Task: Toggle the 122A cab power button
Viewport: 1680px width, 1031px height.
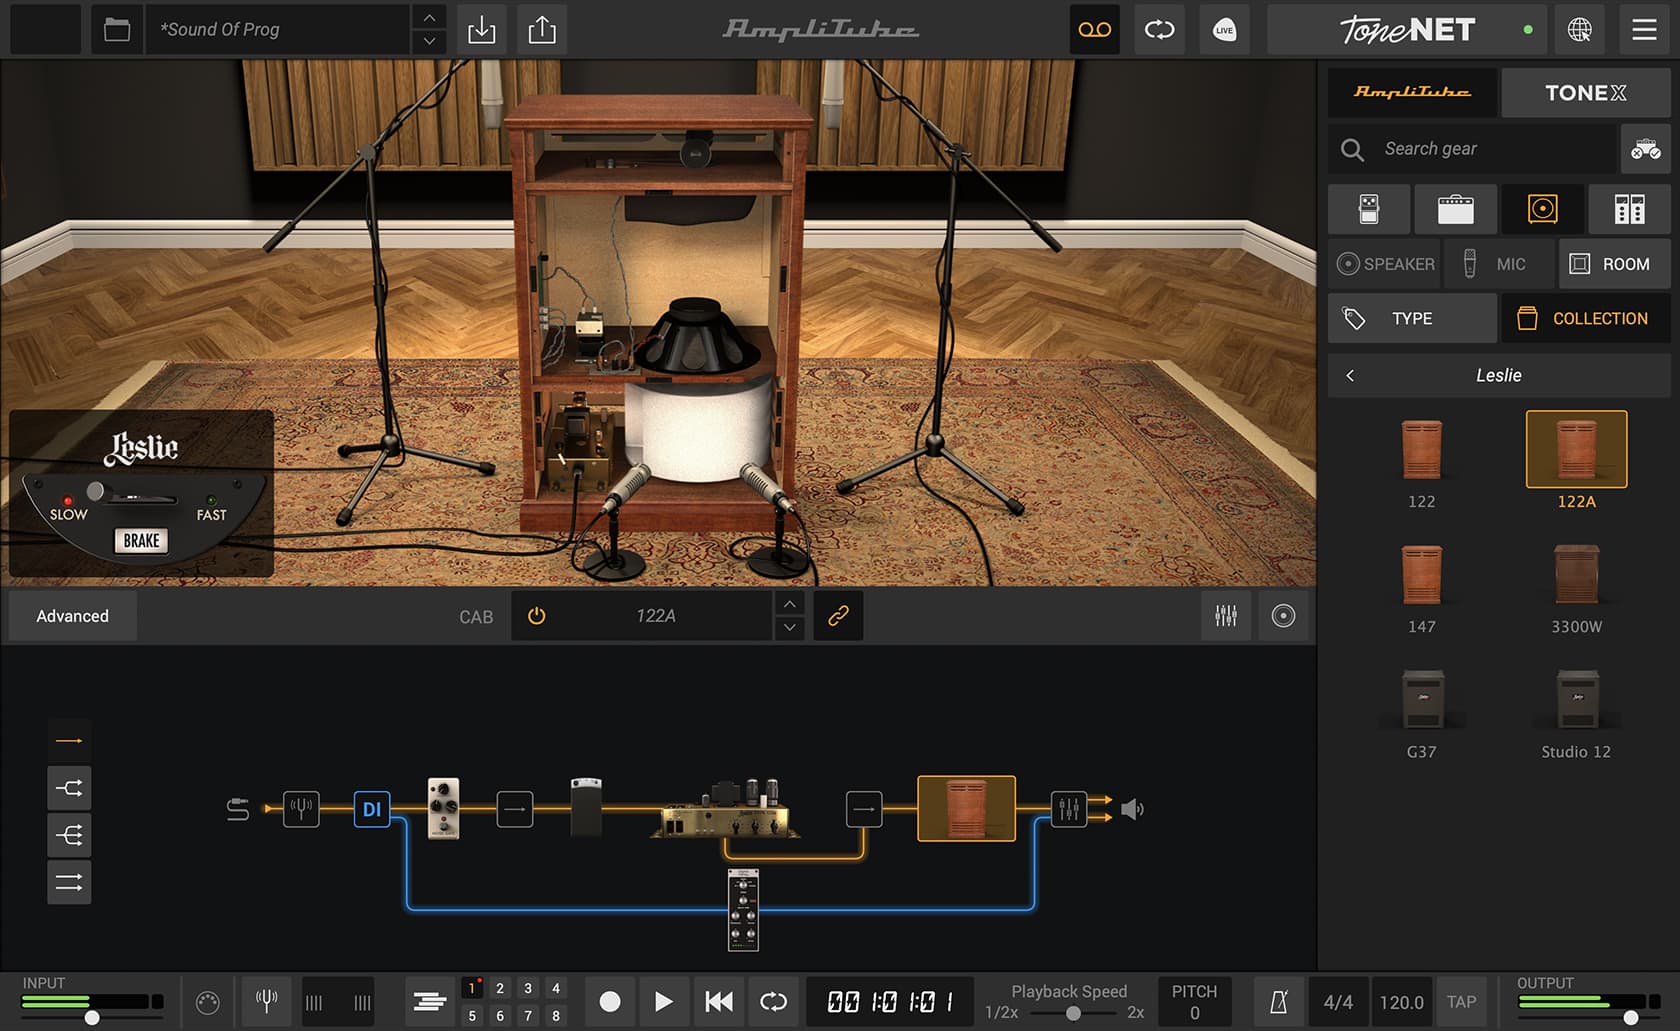Action: pyautogui.click(x=537, y=616)
